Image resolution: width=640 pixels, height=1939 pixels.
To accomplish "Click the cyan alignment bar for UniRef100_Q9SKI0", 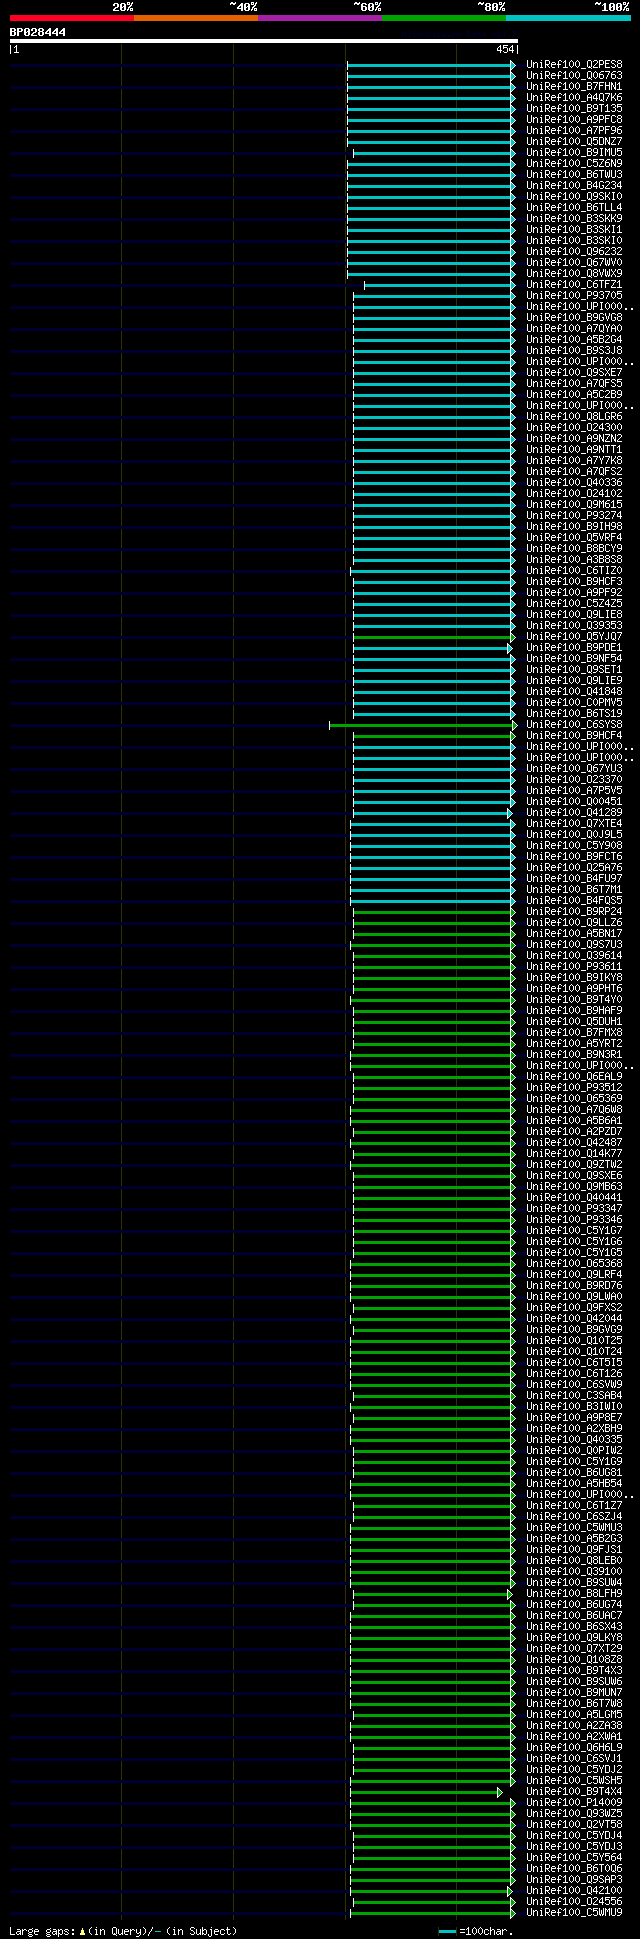I will (429, 197).
